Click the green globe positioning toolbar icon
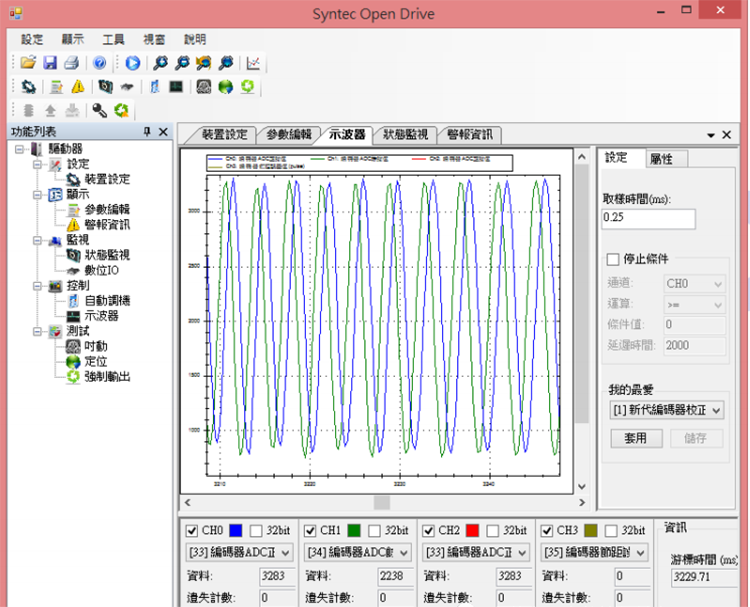 pyautogui.click(x=225, y=87)
